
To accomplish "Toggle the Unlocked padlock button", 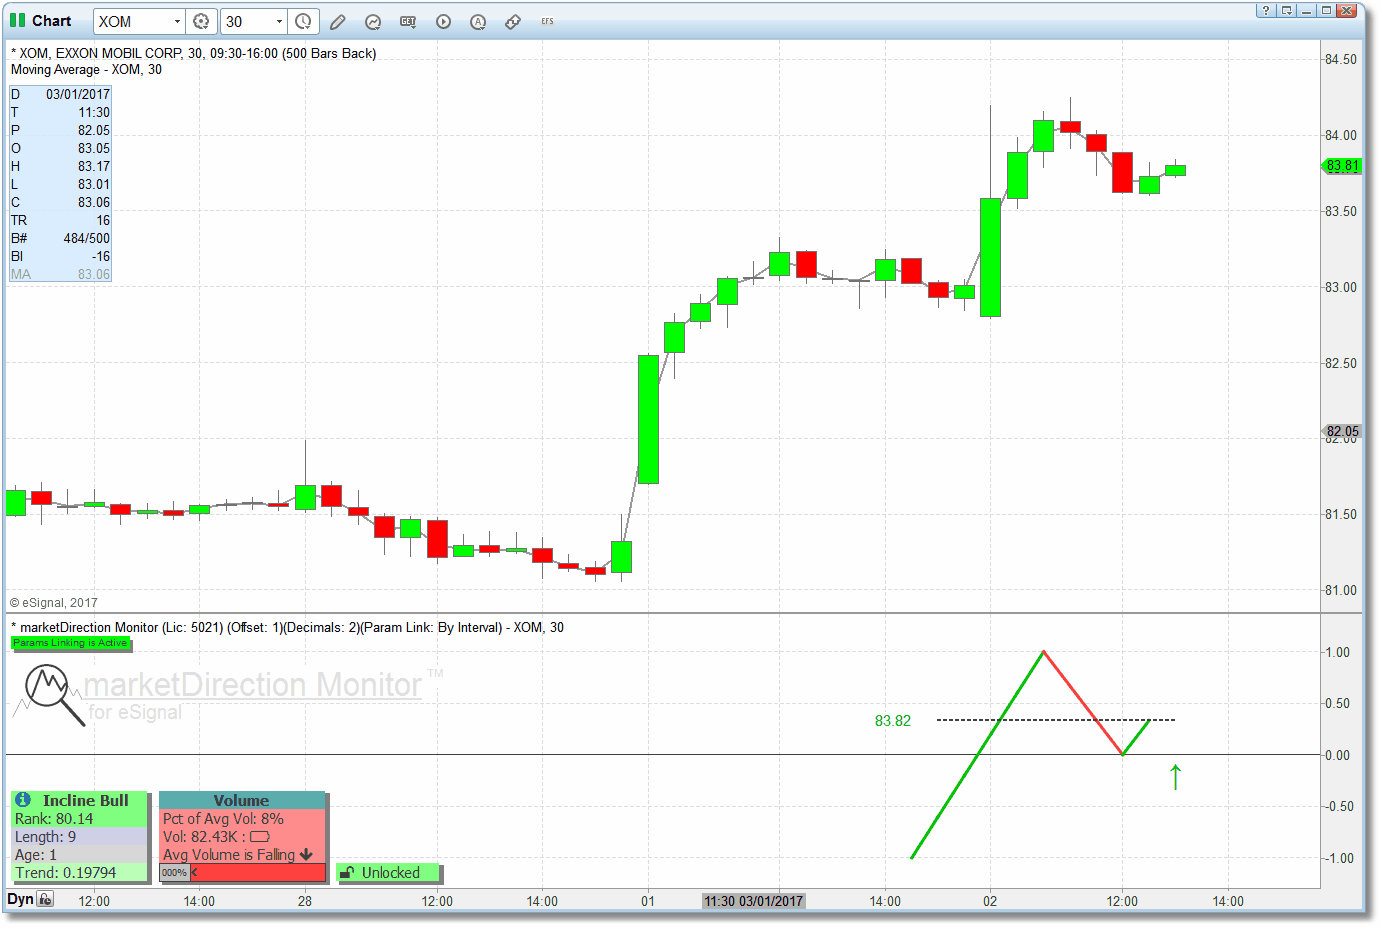I will click(x=388, y=873).
